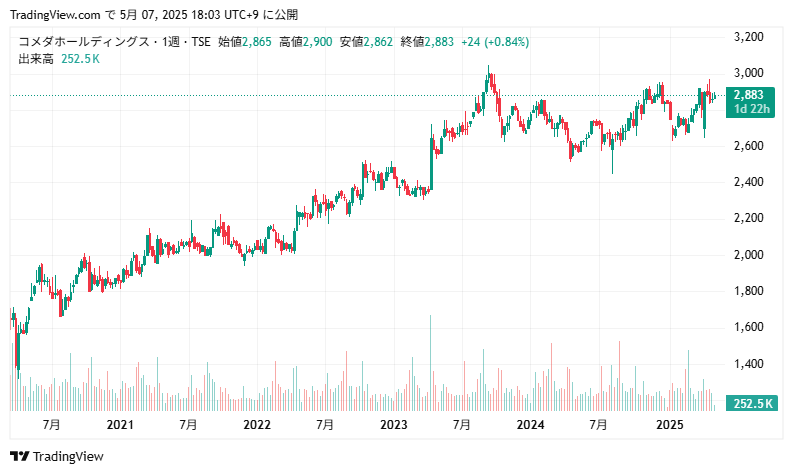Click the 2,600 price axis label

click(x=748, y=146)
